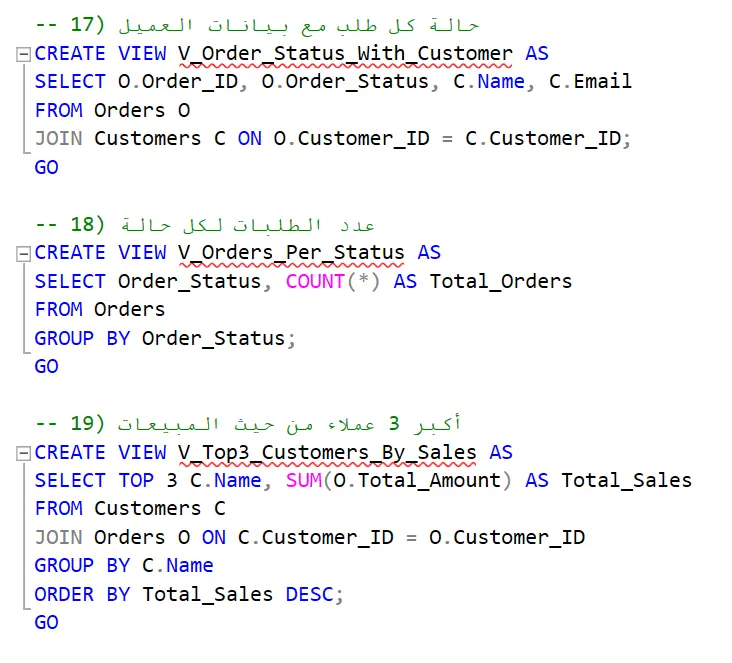This screenshot has height=663, width=732.
Task: Click the GO statement after the Top3 view
Action: pos(47,622)
